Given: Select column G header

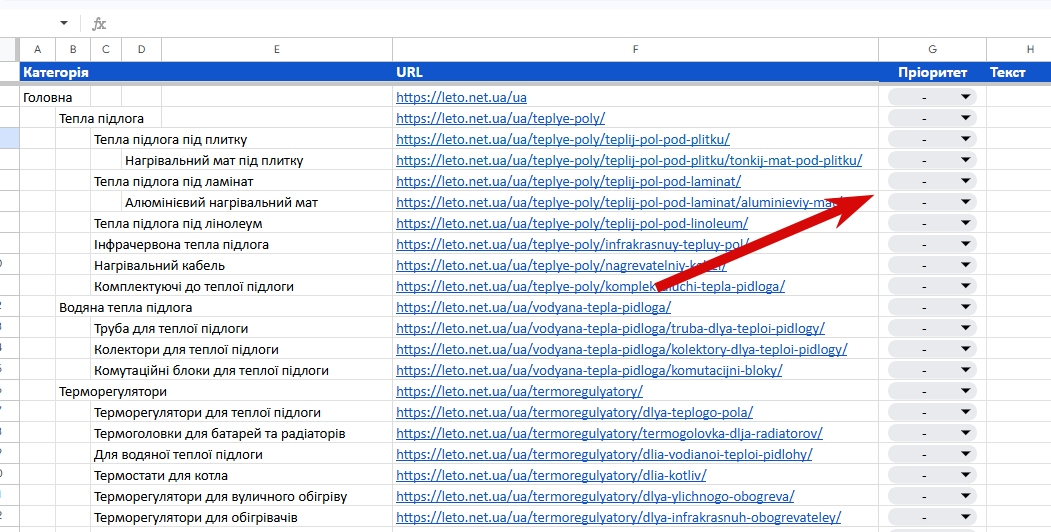Looking at the screenshot, I should 932,49.
